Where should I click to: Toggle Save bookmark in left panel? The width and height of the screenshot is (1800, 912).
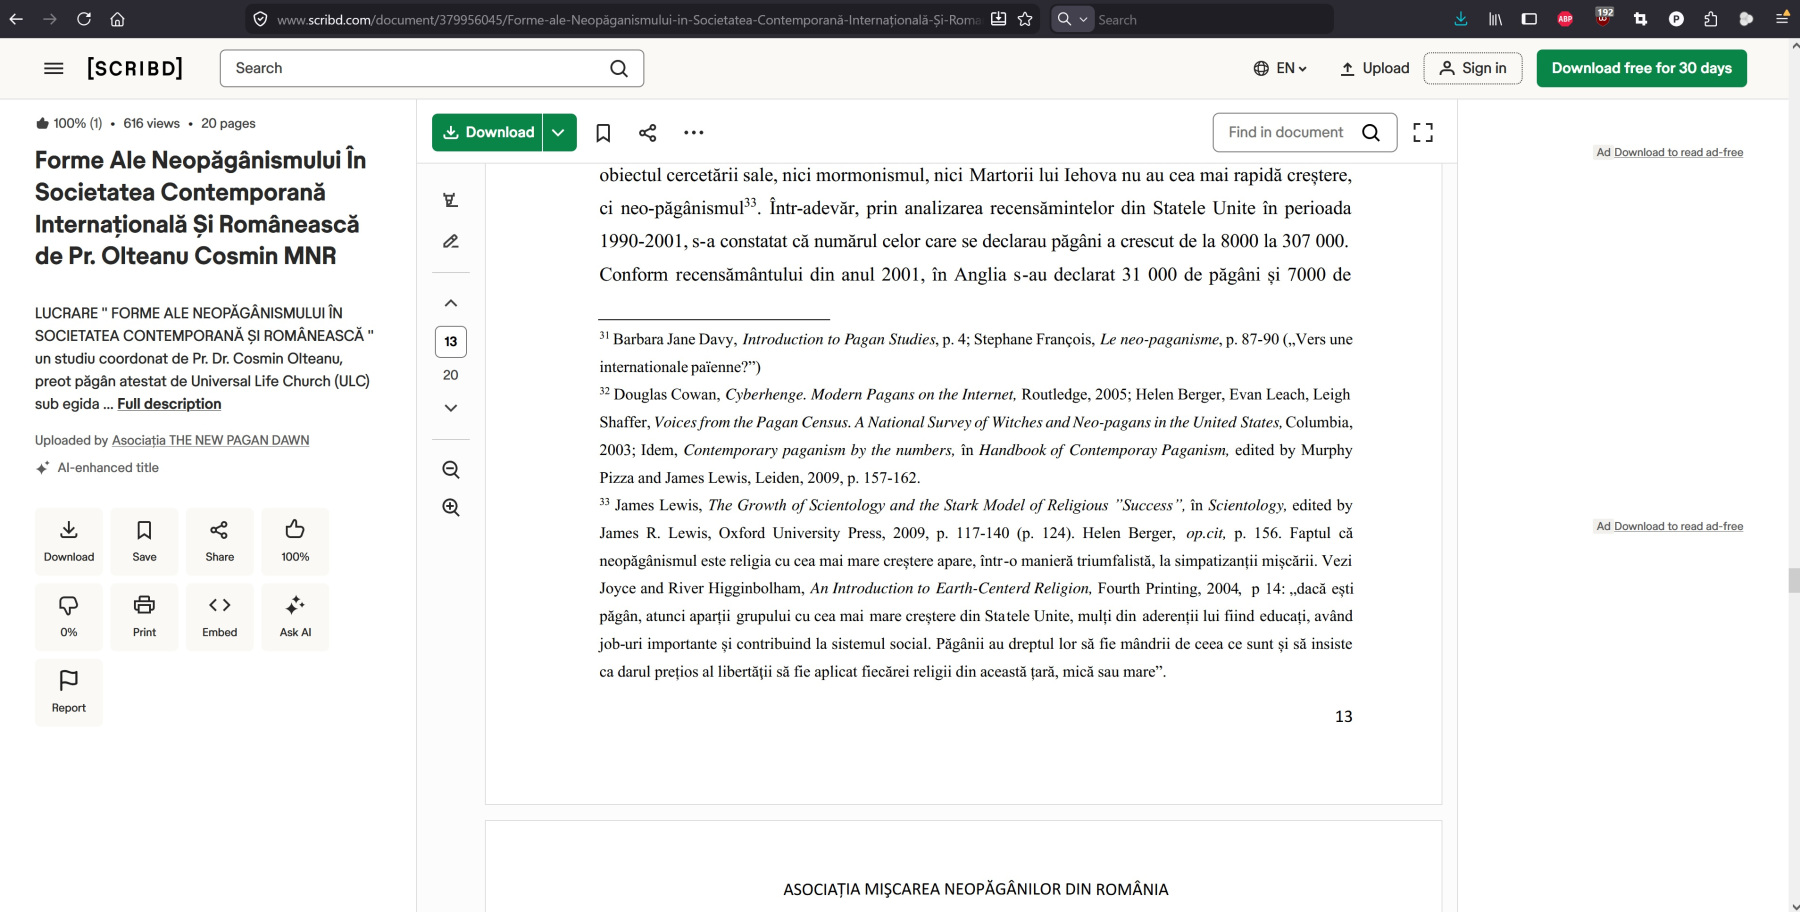[144, 540]
